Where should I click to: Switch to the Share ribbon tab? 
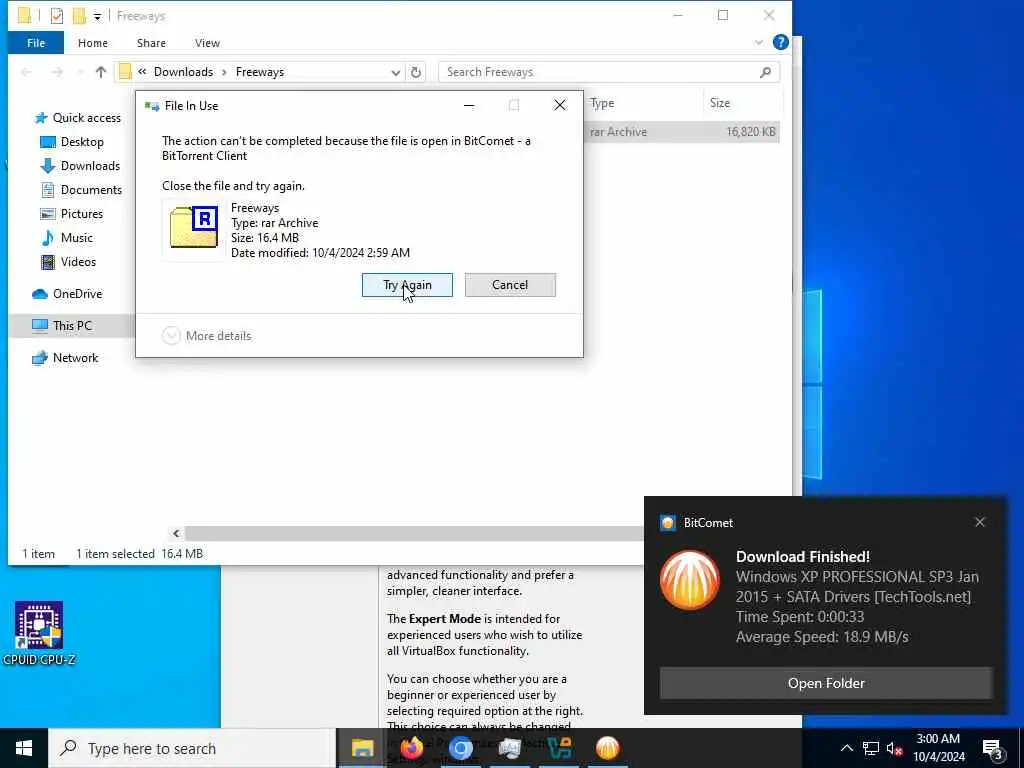[x=151, y=43]
